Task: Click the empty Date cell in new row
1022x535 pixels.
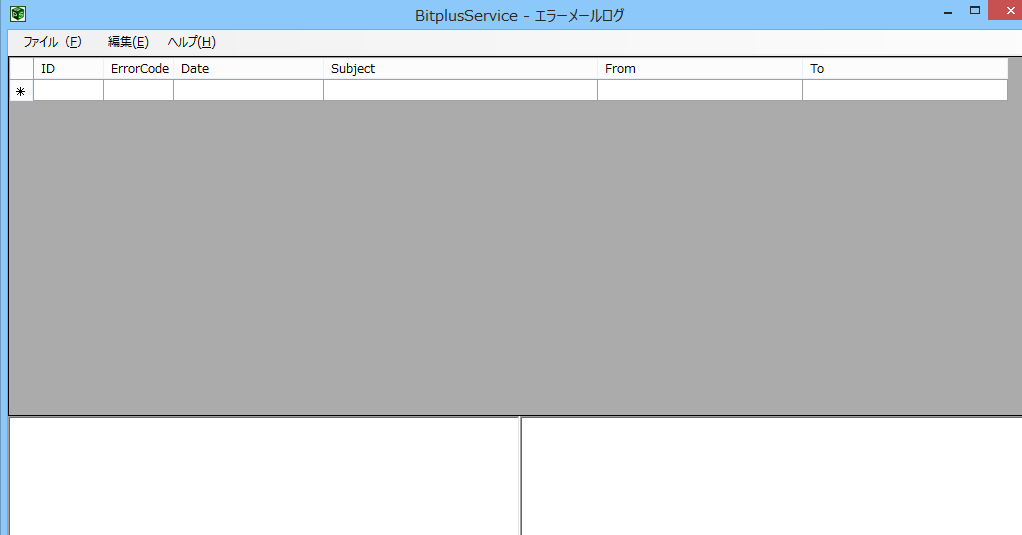Action: tap(248, 91)
